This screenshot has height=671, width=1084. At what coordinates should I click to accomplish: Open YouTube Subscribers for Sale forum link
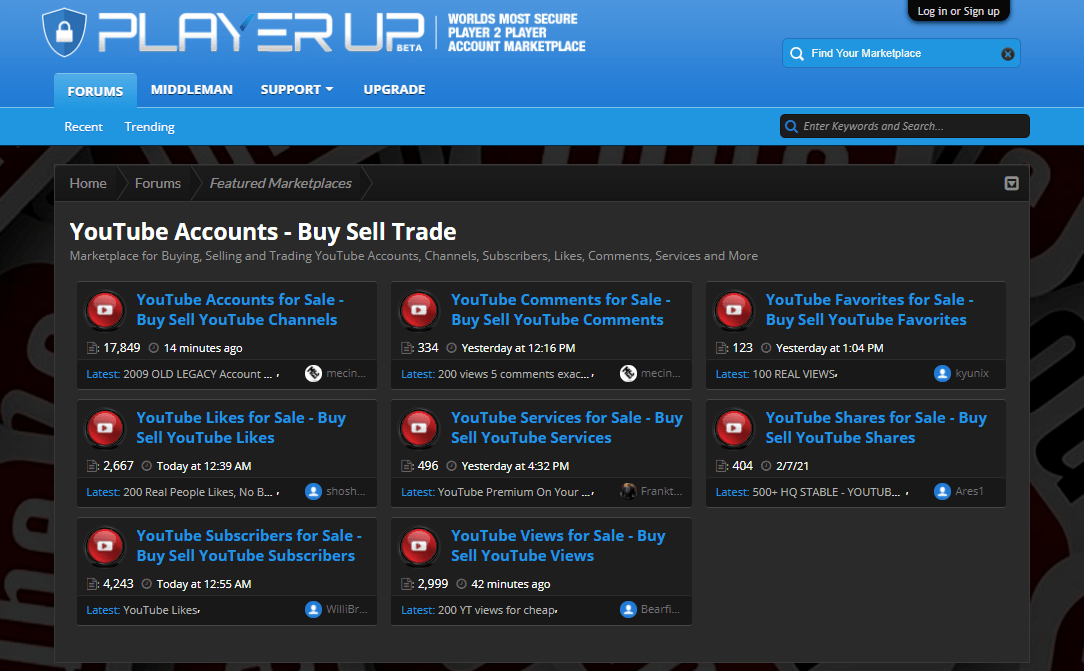coord(249,546)
